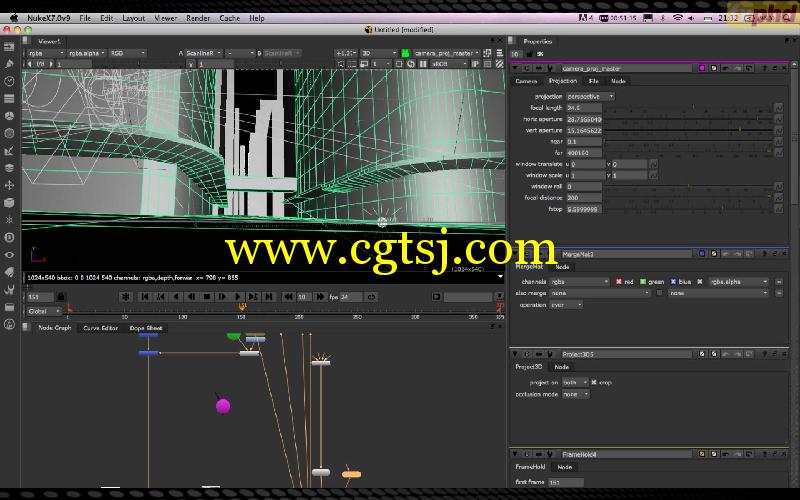Open the Cache menu
This screenshot has height=500, width=800.
coord(230,18)
